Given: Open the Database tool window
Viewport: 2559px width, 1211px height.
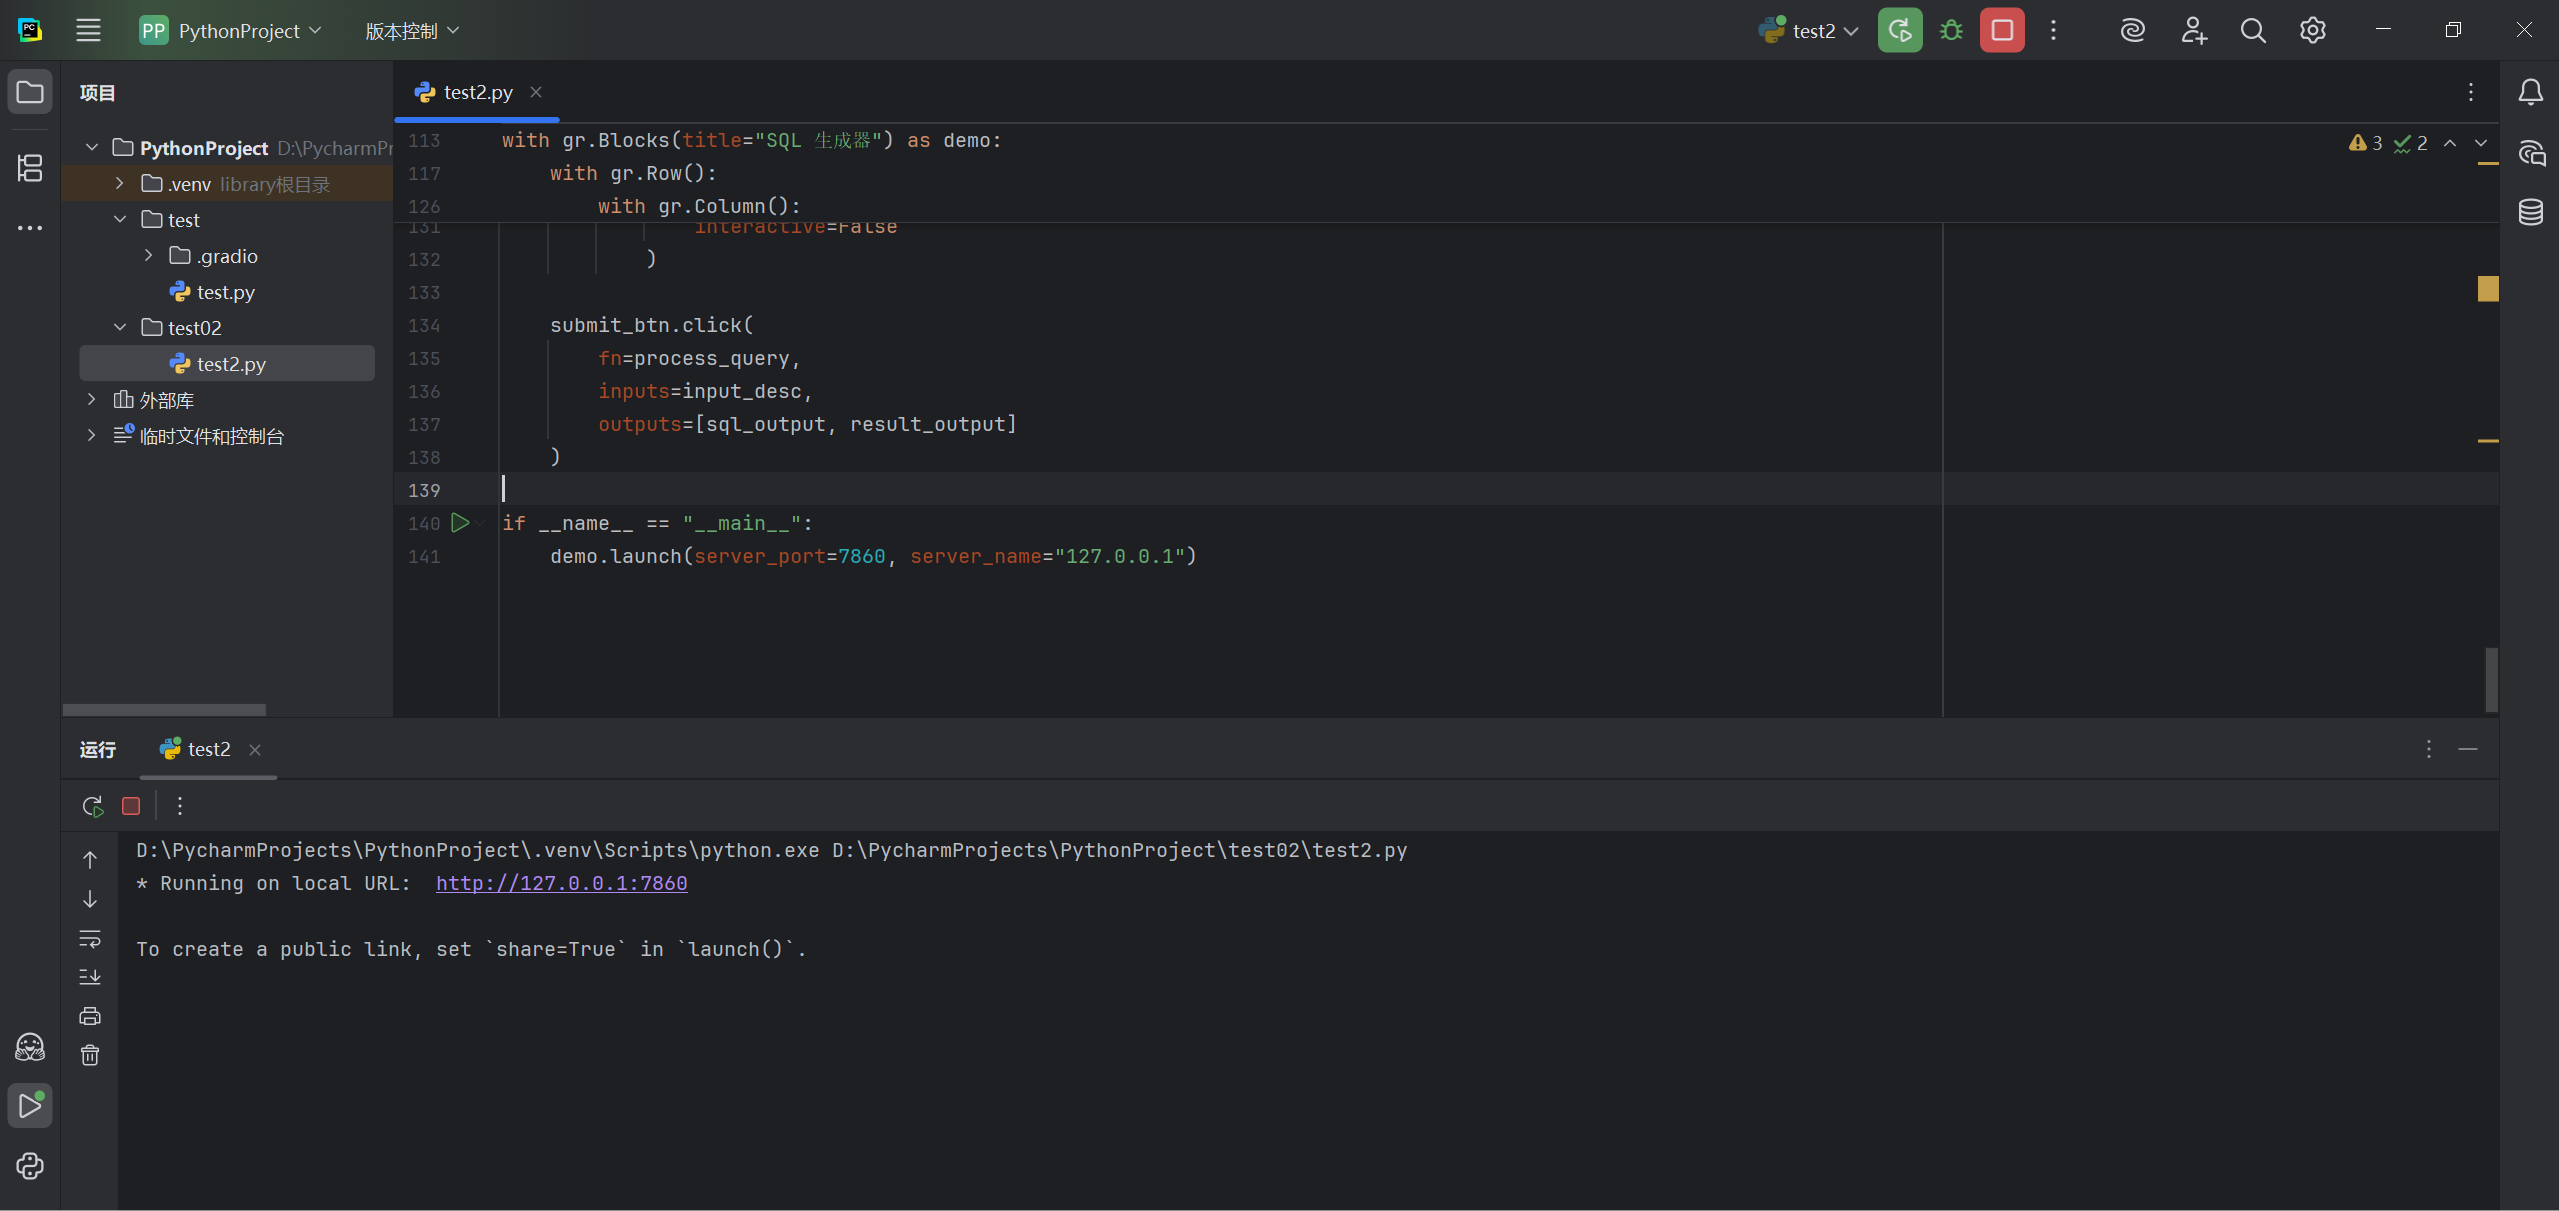Looking at the screenshot, I should (2530, 212).
